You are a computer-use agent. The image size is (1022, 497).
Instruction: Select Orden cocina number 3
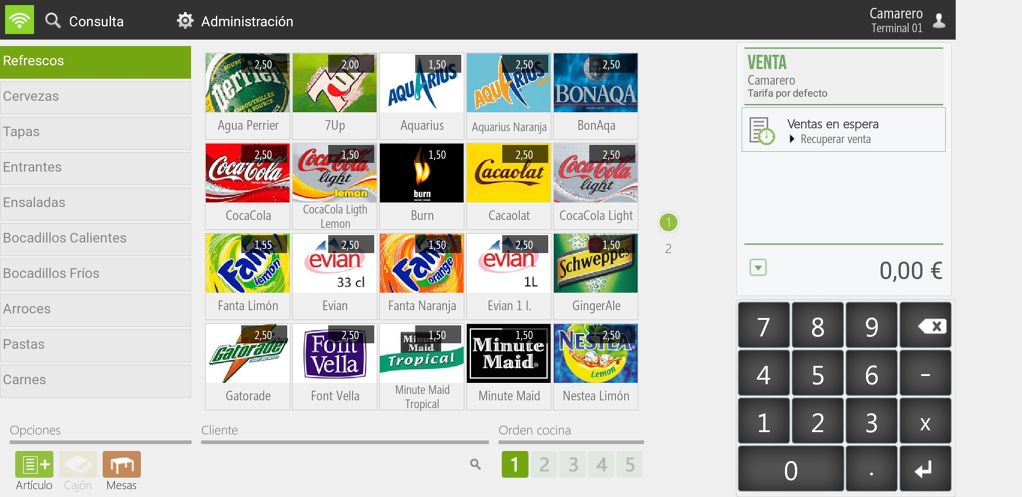573,465
